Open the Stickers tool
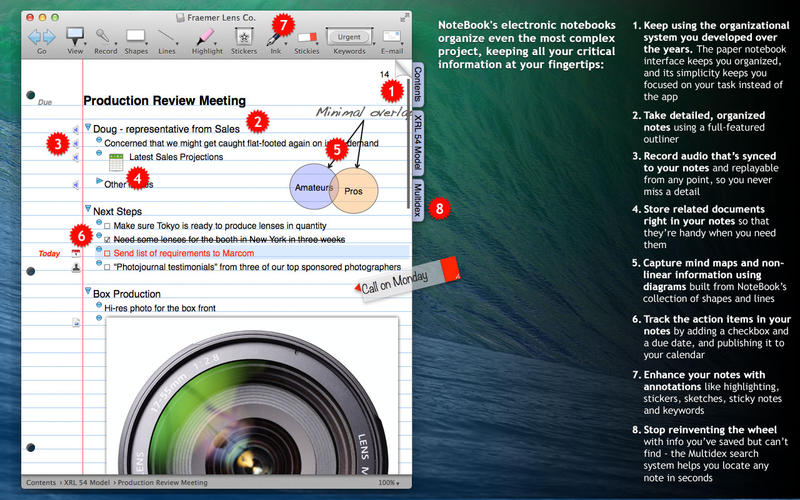The height and width of the screenshot is (500, 800). coord(243,37)
